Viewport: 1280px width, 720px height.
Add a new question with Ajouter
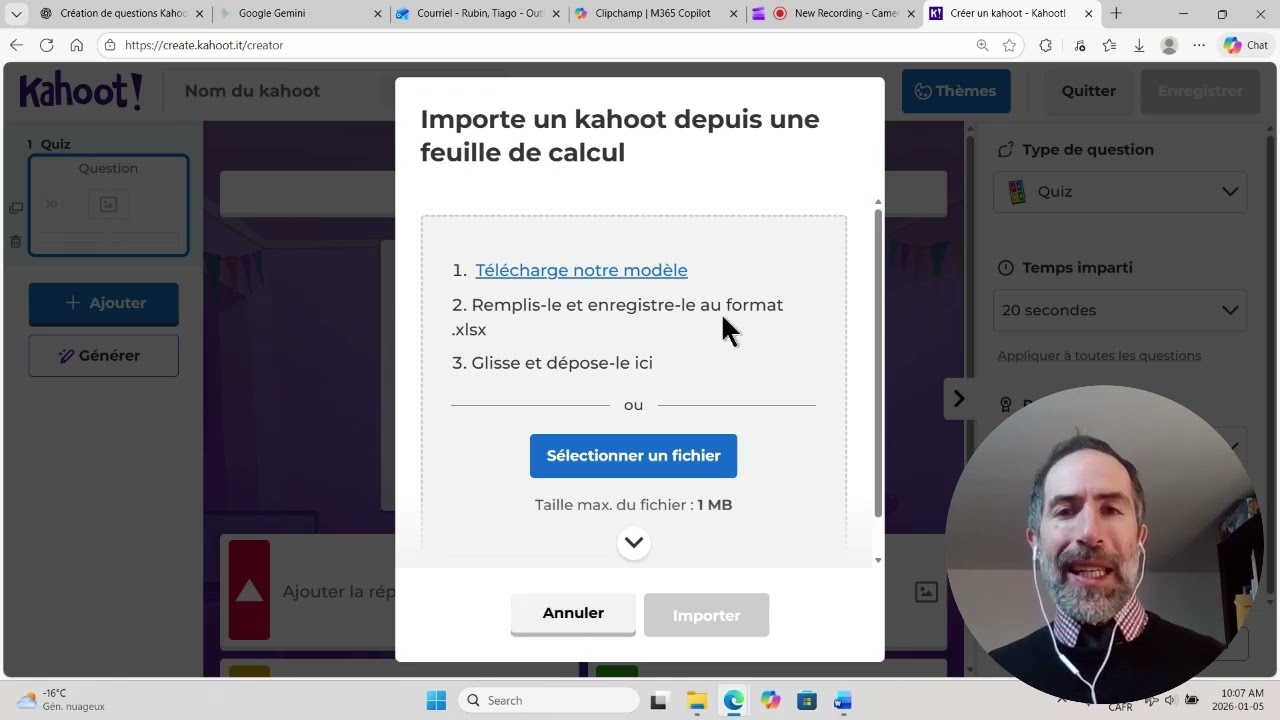click(104, 303)
